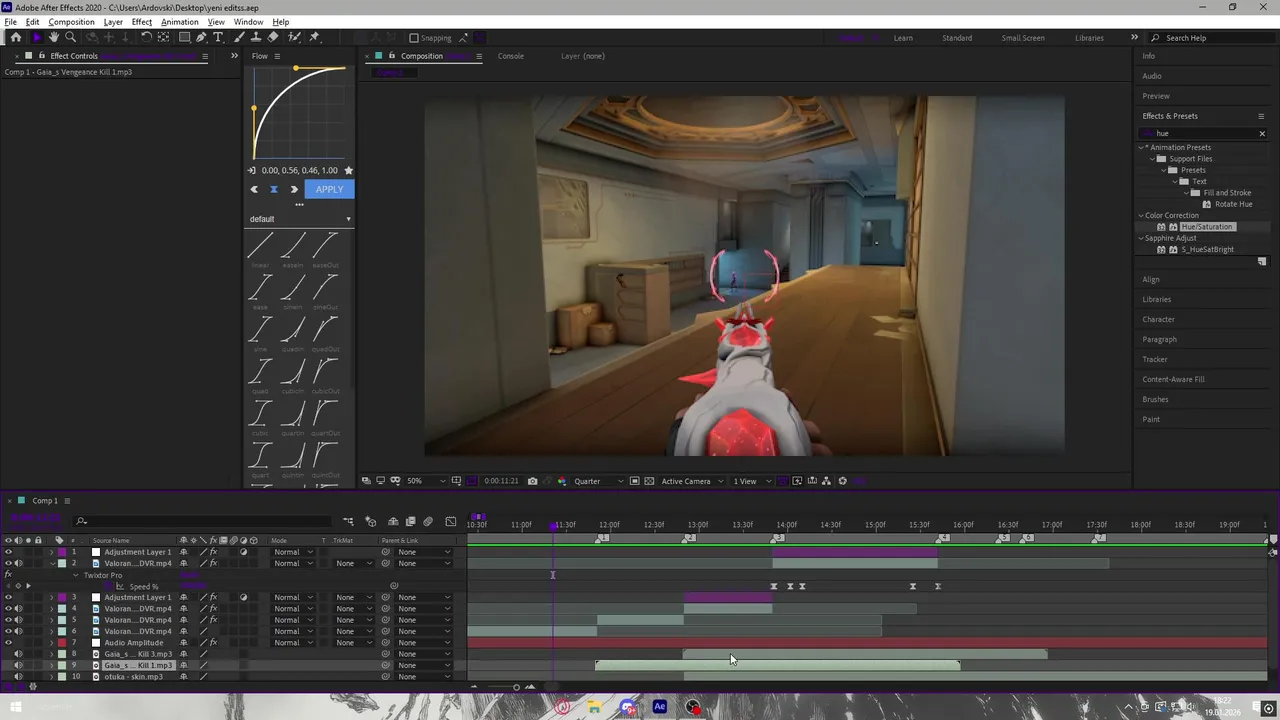The width and height of the screenshot is (1280, 720).
Task: Select the Puppet Pin tool
Action: click(x=314, y=37)
